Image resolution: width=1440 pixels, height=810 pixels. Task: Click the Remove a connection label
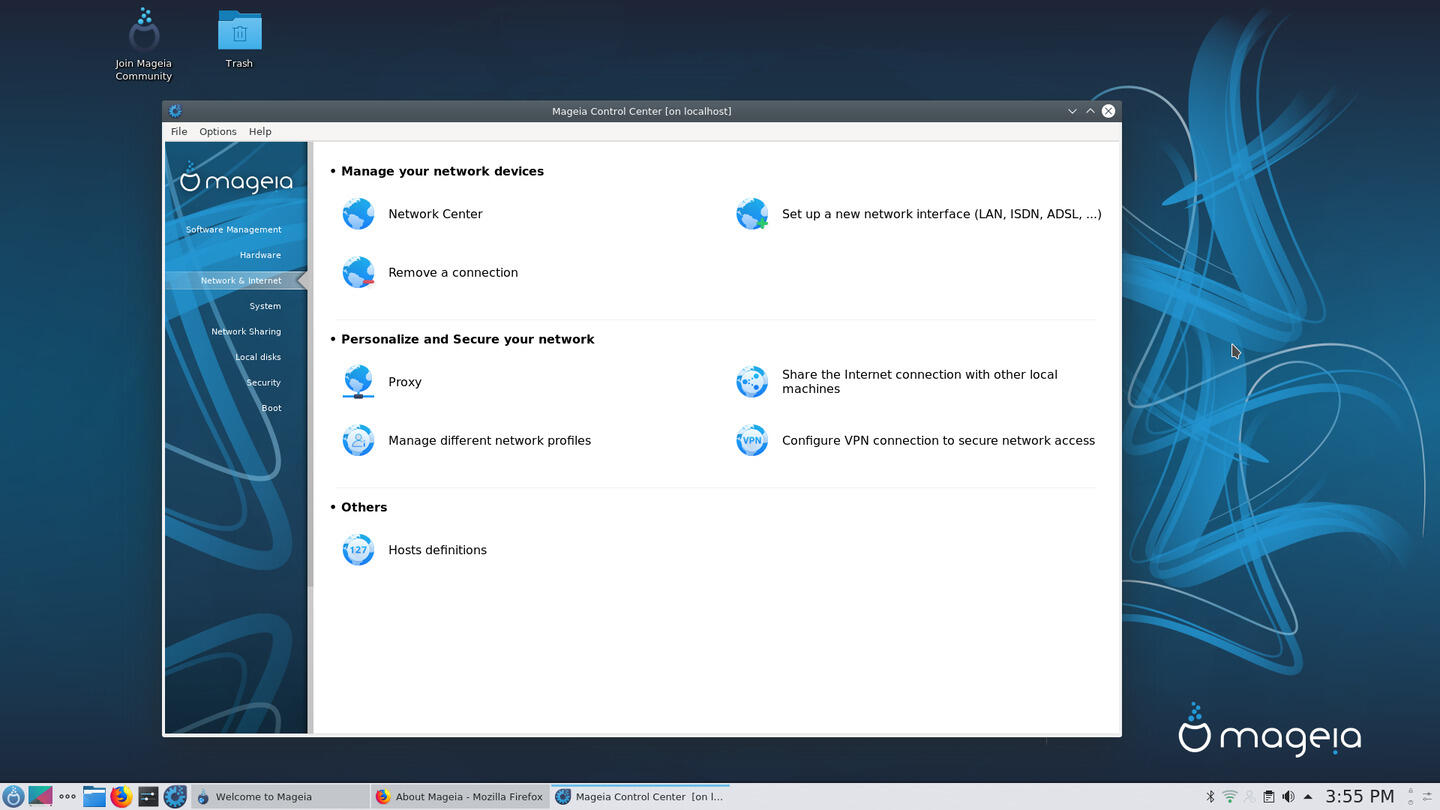point(453,272)
